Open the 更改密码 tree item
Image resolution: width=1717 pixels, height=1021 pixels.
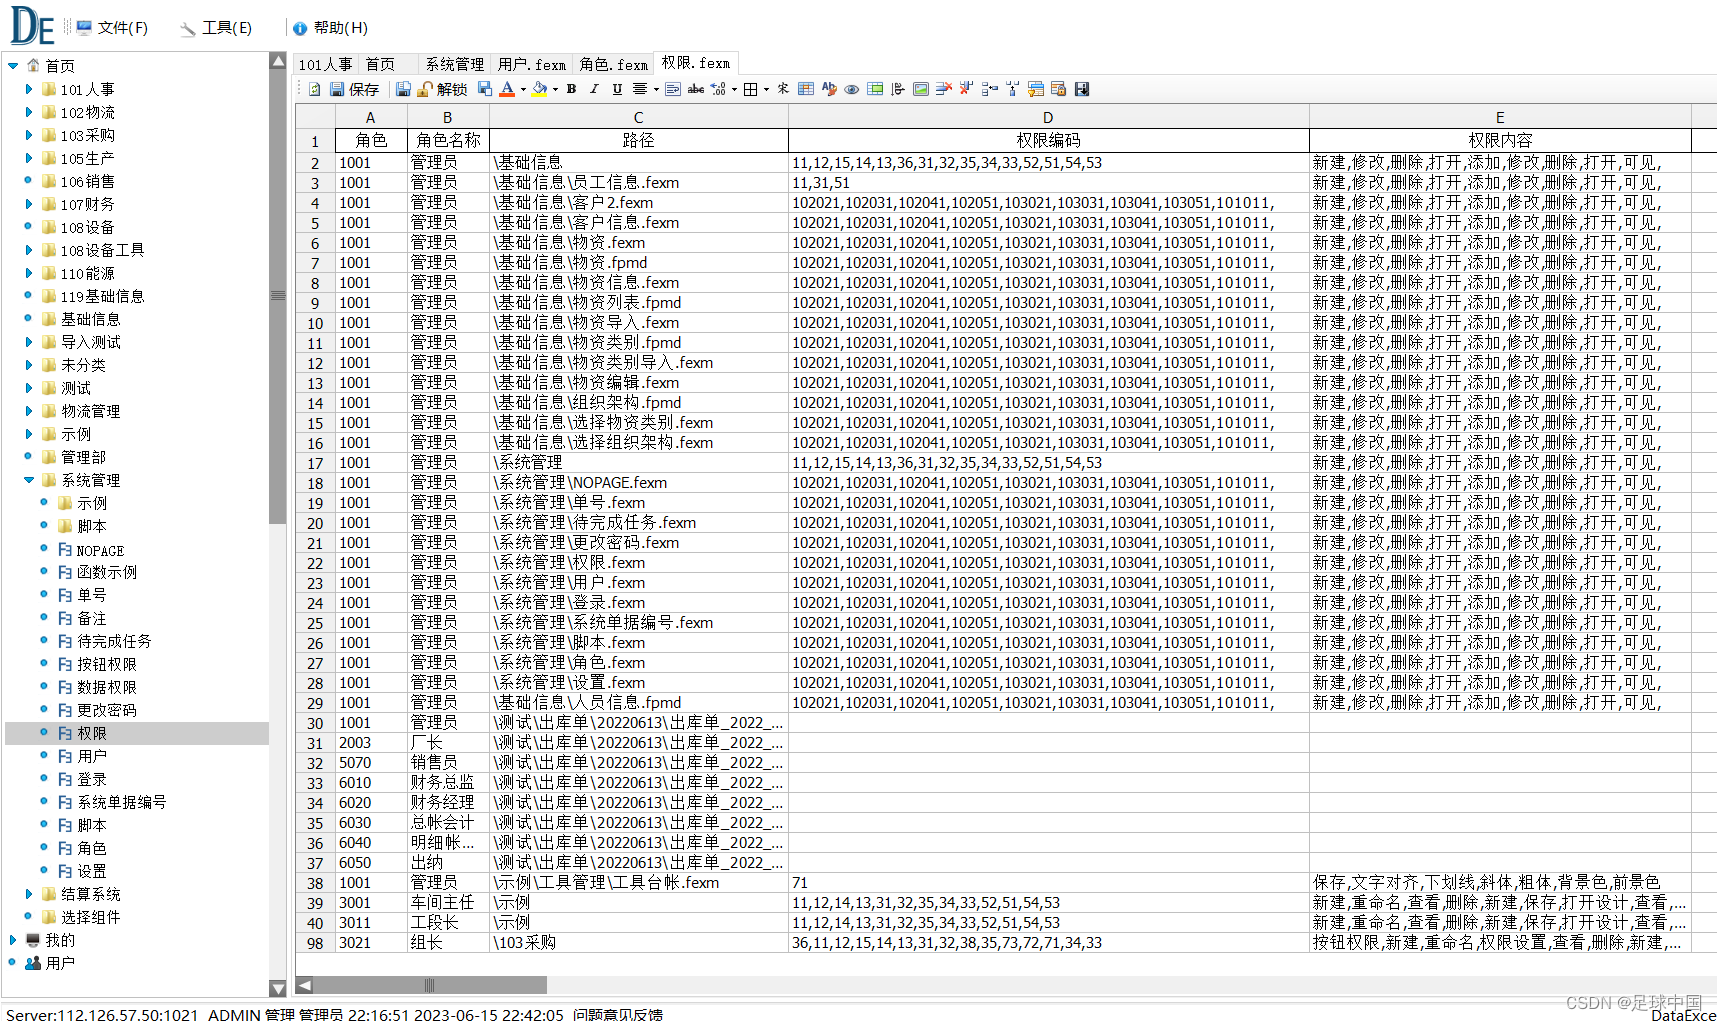tap(107, 710)
